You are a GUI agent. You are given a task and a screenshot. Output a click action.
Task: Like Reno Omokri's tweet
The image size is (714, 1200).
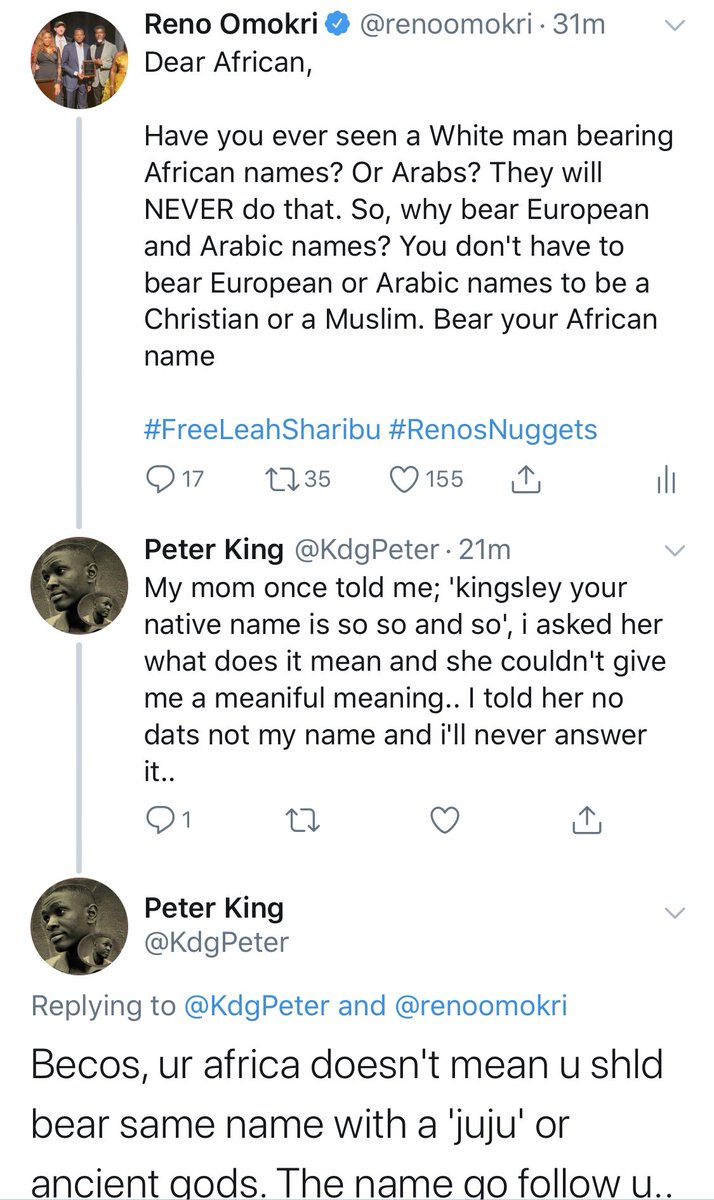tap(404, 480)
